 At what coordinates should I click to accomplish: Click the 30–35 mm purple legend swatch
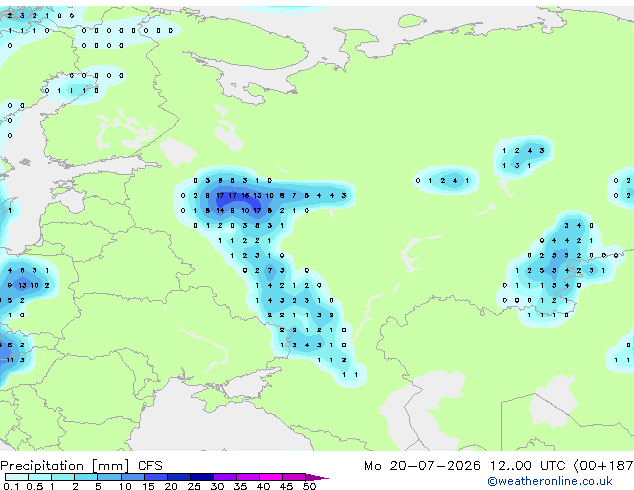pos(225,477)
